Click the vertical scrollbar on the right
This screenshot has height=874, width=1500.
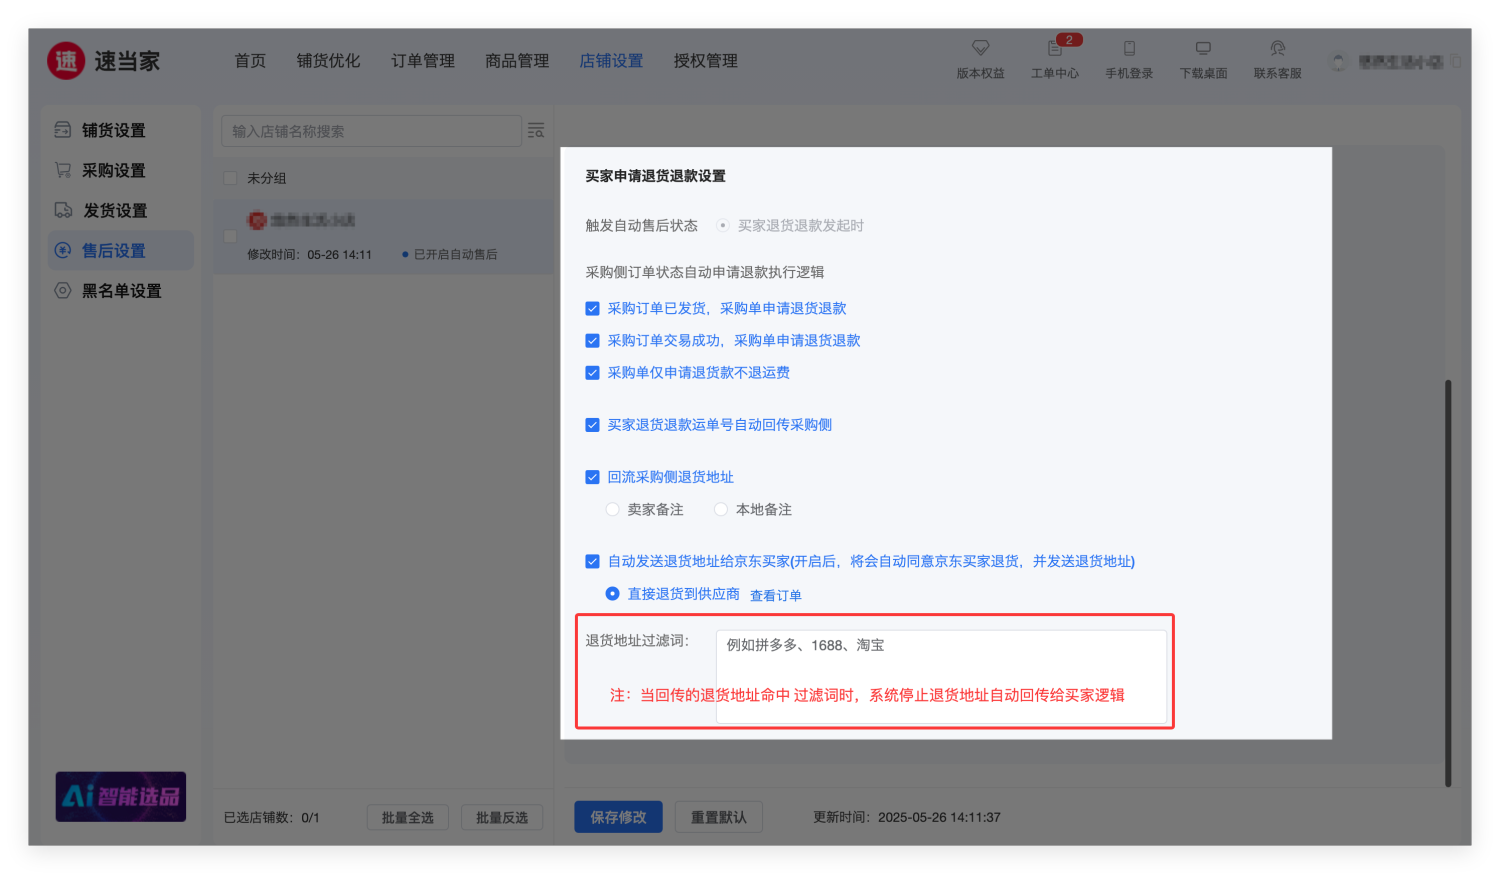tap(1448, 580)
